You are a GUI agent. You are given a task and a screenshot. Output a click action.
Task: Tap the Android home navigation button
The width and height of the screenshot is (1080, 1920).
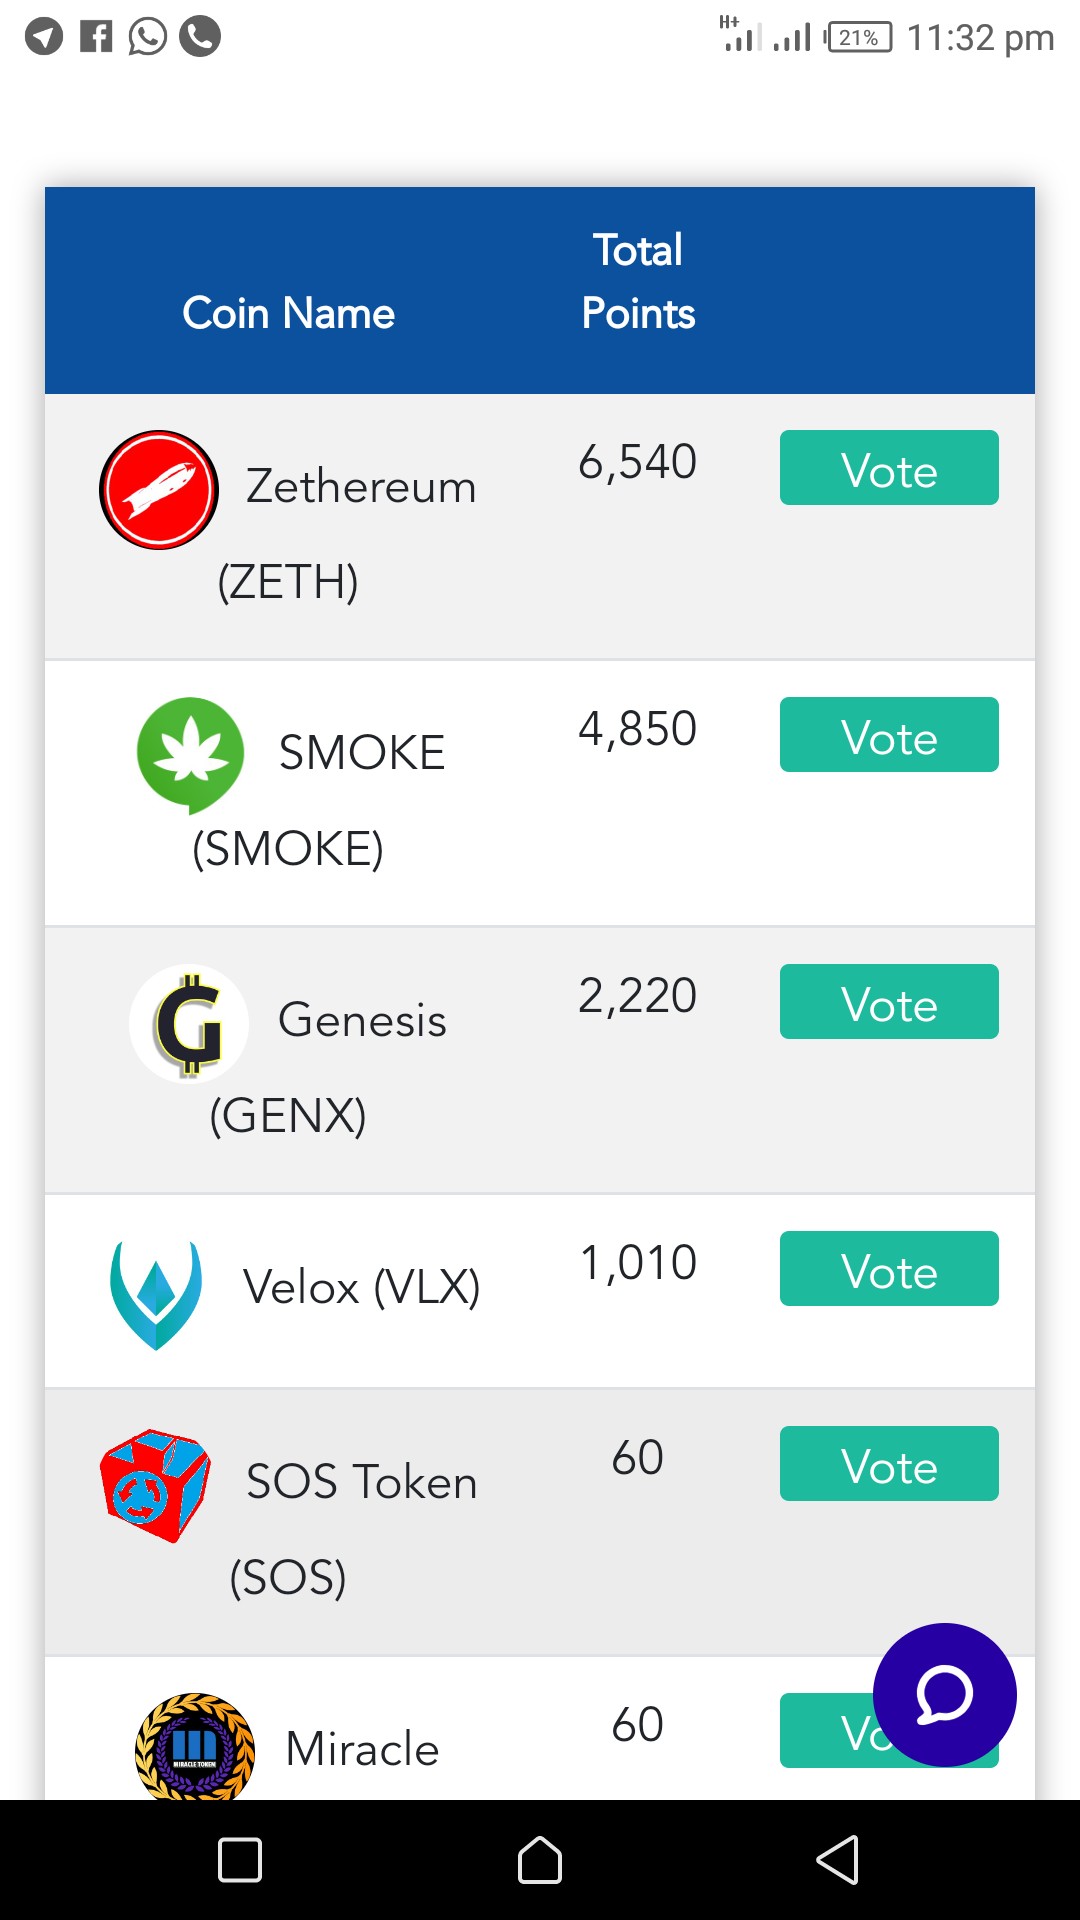click(540, 1860)
